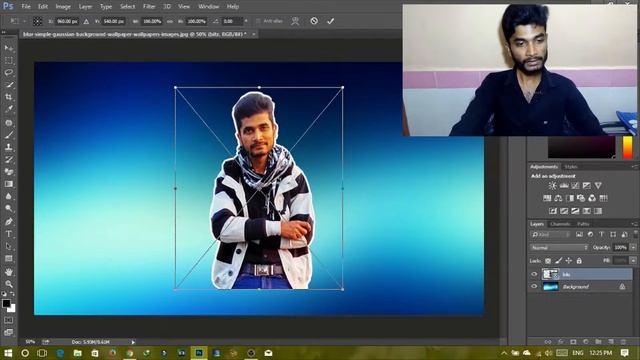Cancel the transform in options bar

click(314, 21)
